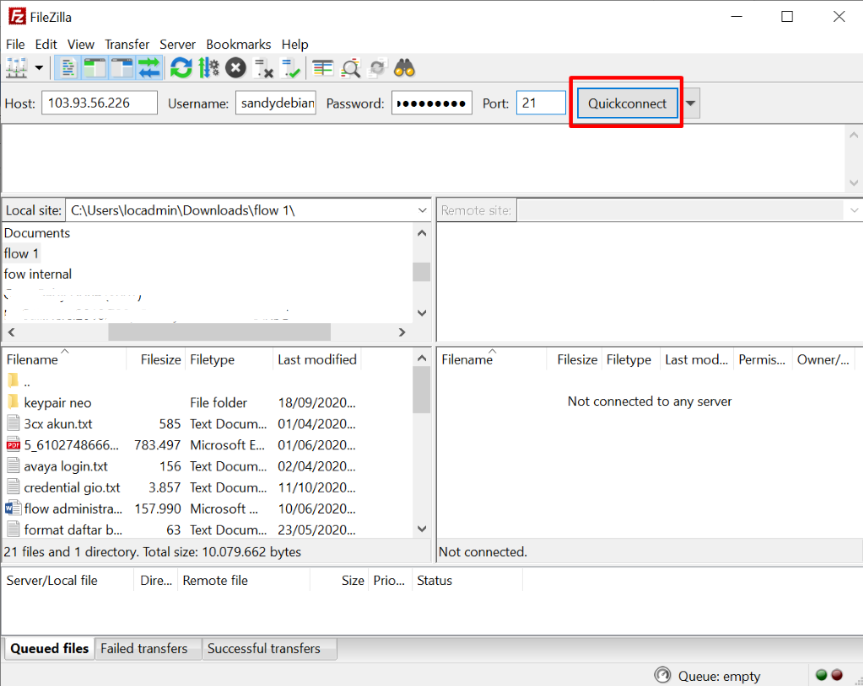
Task: Open the Transfer menu
Action: pyautogui.click(x=126, y=44)
